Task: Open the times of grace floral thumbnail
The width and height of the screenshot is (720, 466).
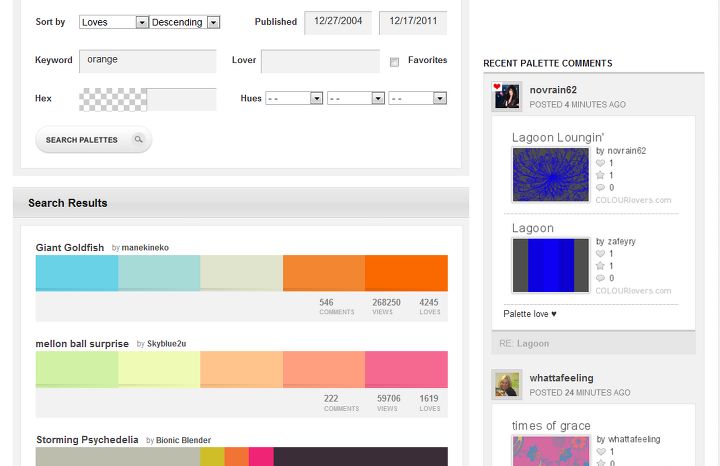Action: [551, 451]
